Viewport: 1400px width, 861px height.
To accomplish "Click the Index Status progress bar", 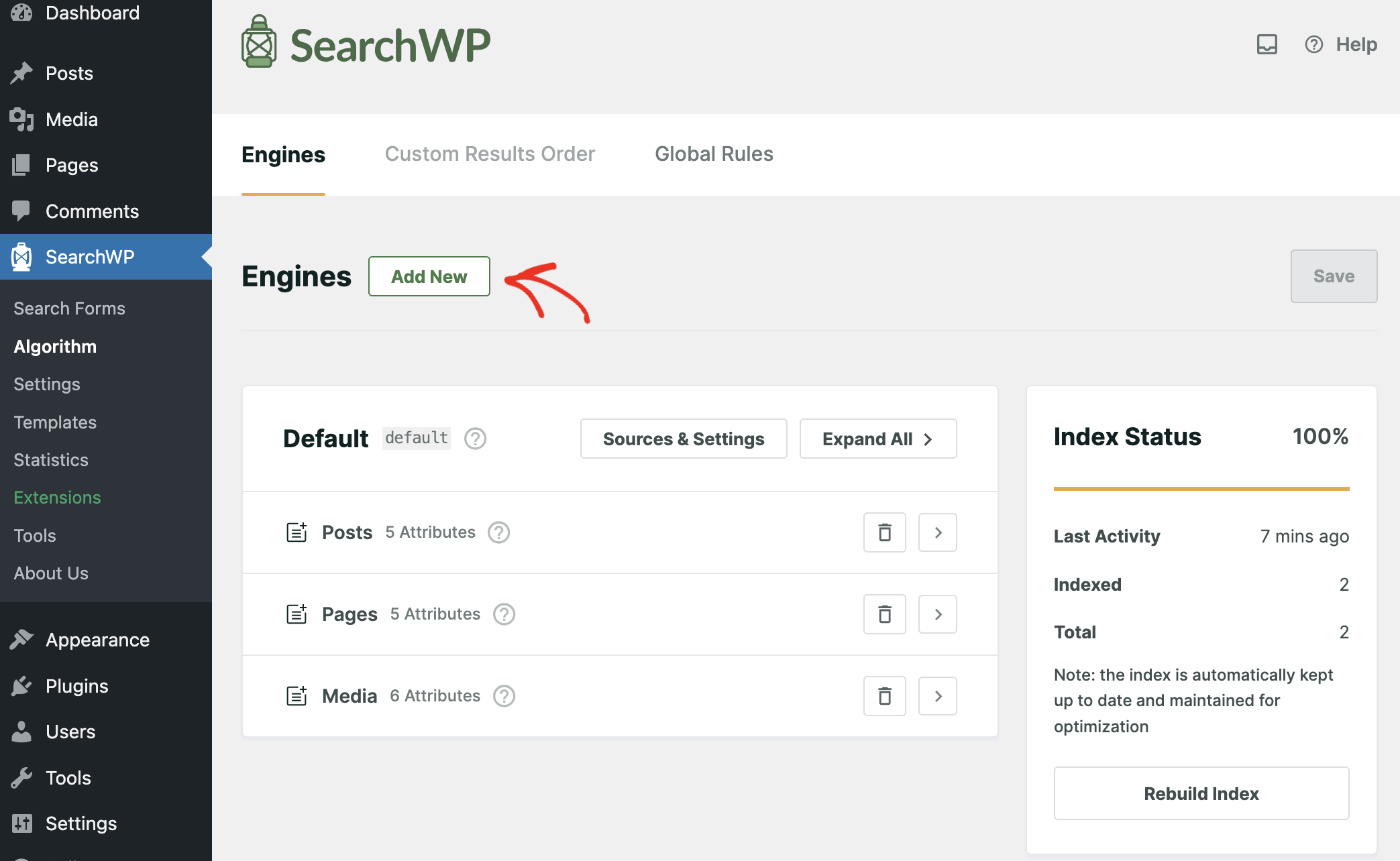I will (1202, 489).
